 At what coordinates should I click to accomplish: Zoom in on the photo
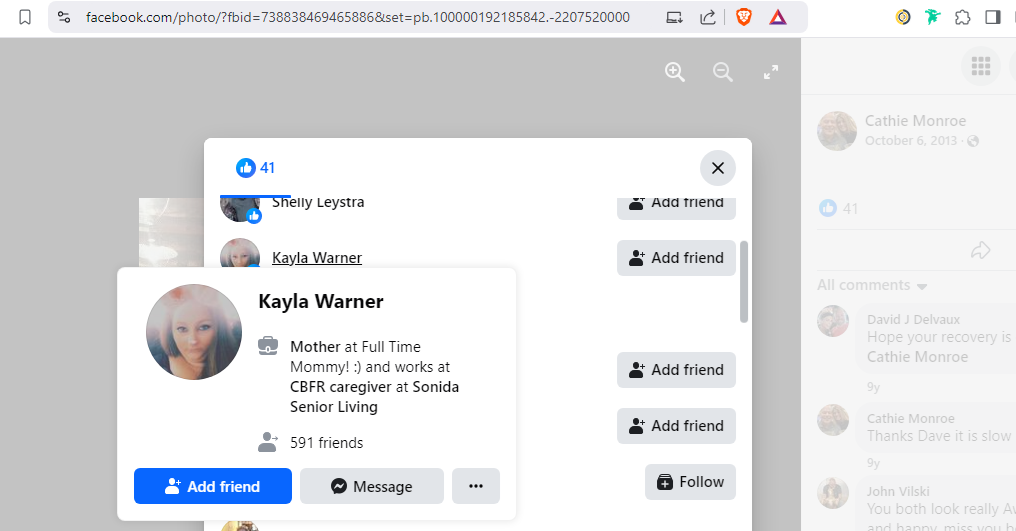(675, 71)
